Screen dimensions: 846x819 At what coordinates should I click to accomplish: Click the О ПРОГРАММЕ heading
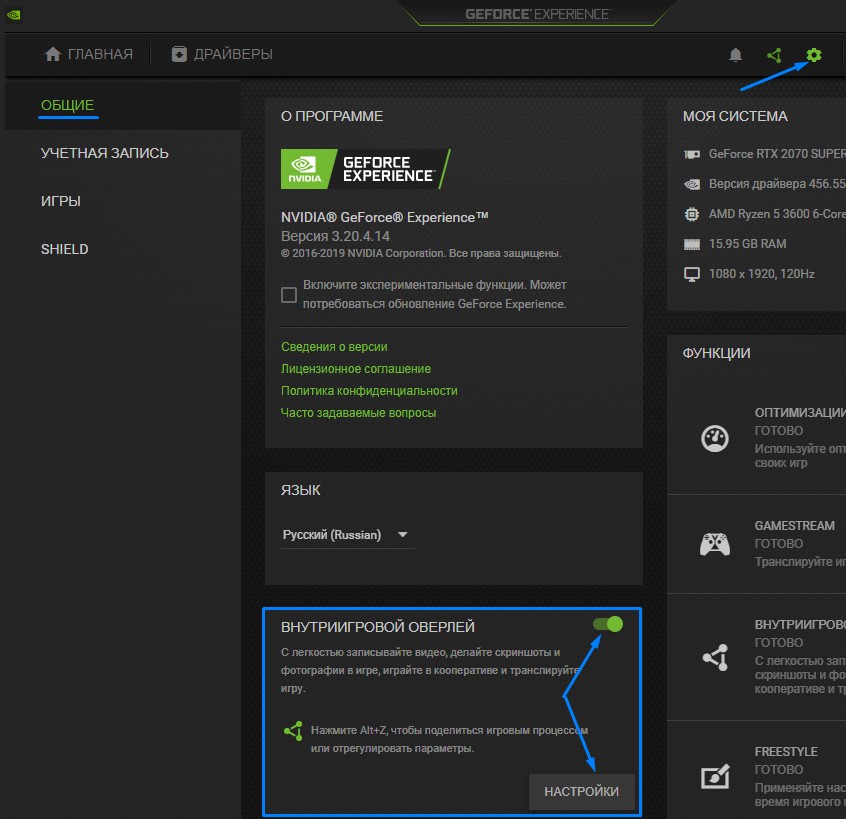click(332, 117)
